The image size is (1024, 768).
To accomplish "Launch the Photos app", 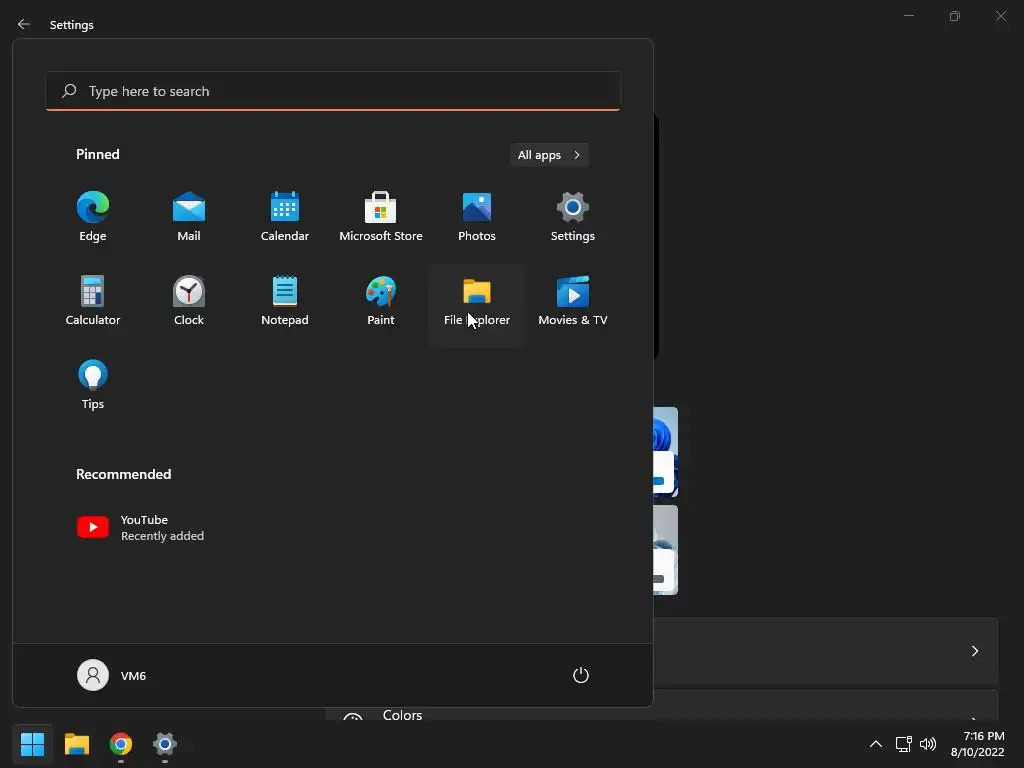I will pos(477,217).
